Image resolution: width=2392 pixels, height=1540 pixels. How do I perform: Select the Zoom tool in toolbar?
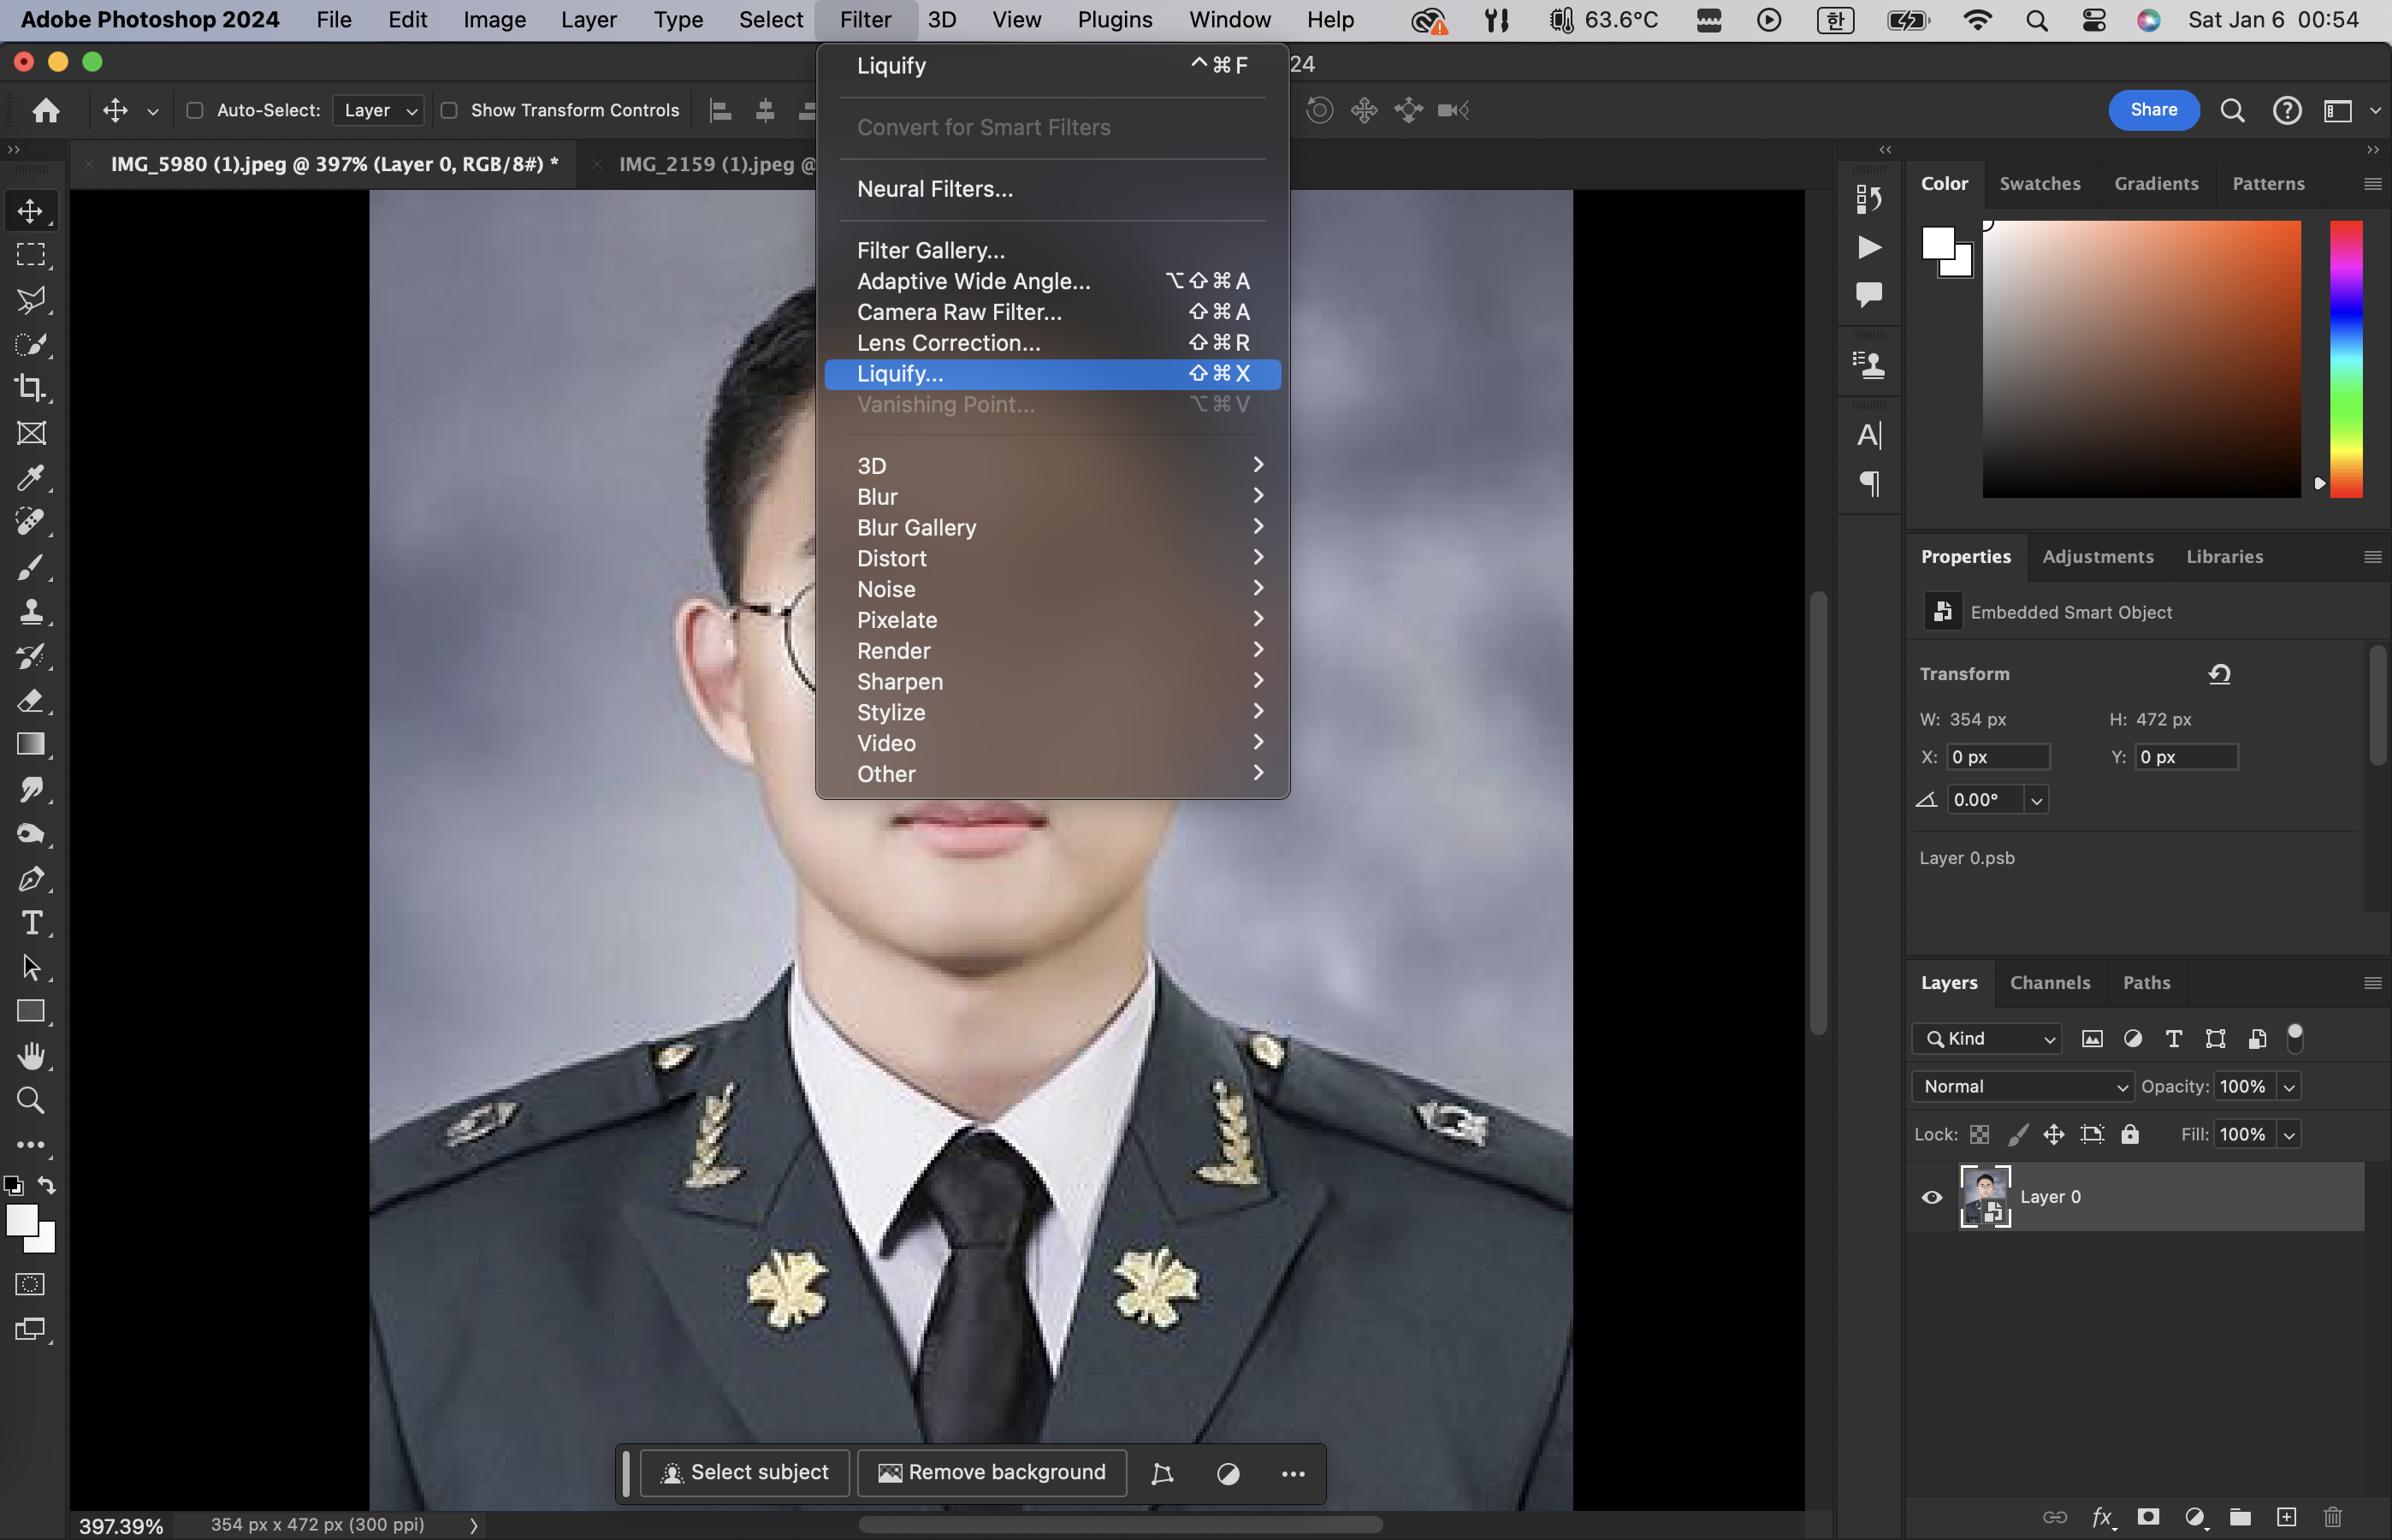pos(30,1100)
